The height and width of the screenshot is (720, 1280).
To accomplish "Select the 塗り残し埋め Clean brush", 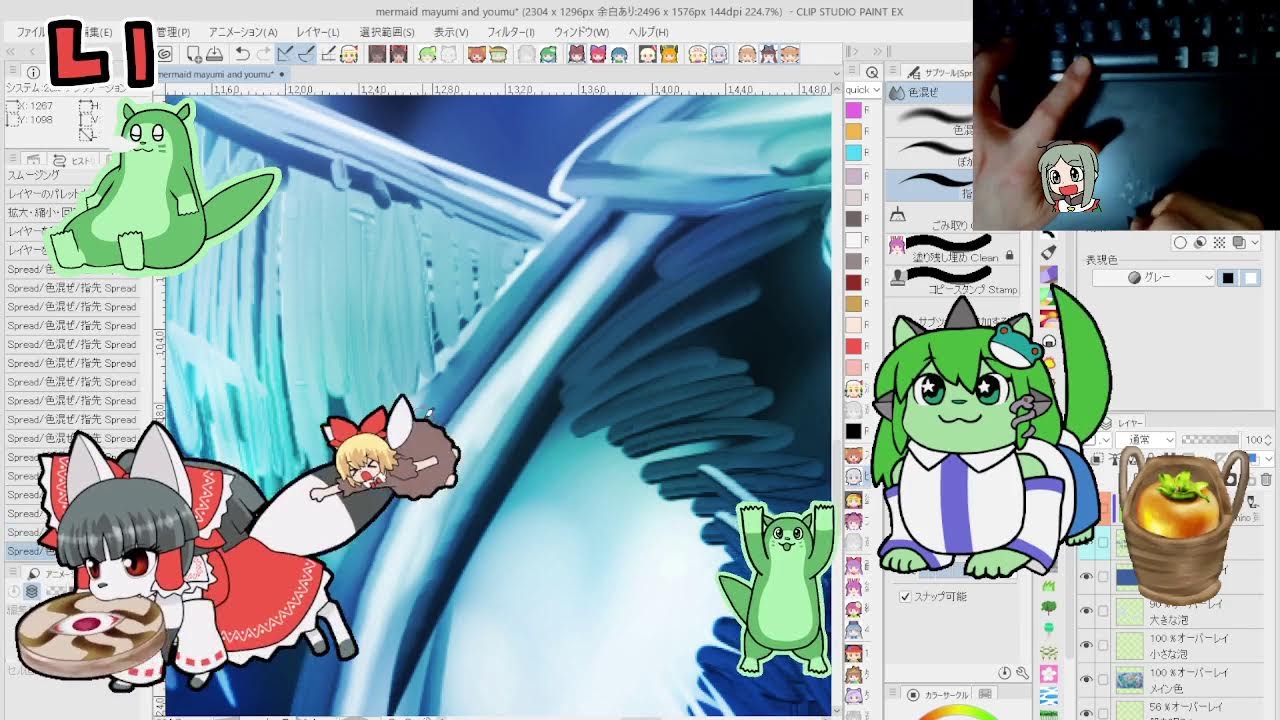I will click(x=953, y=250).
